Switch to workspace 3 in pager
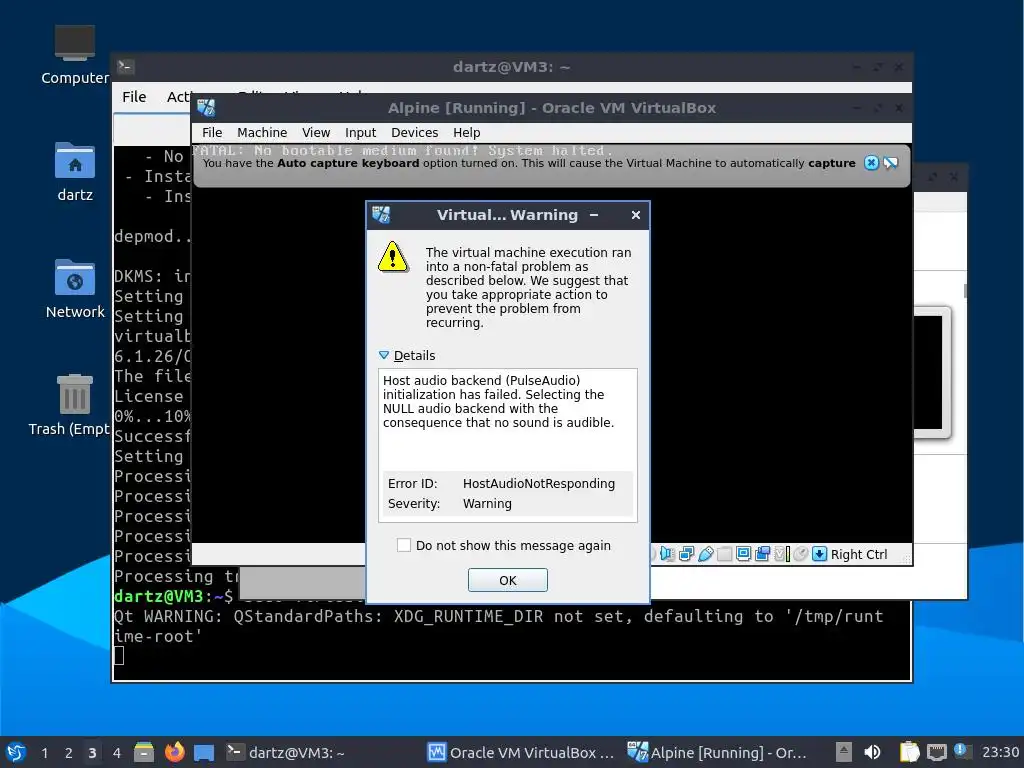This screenshot has height=768, width=1024. pos(92,753)
